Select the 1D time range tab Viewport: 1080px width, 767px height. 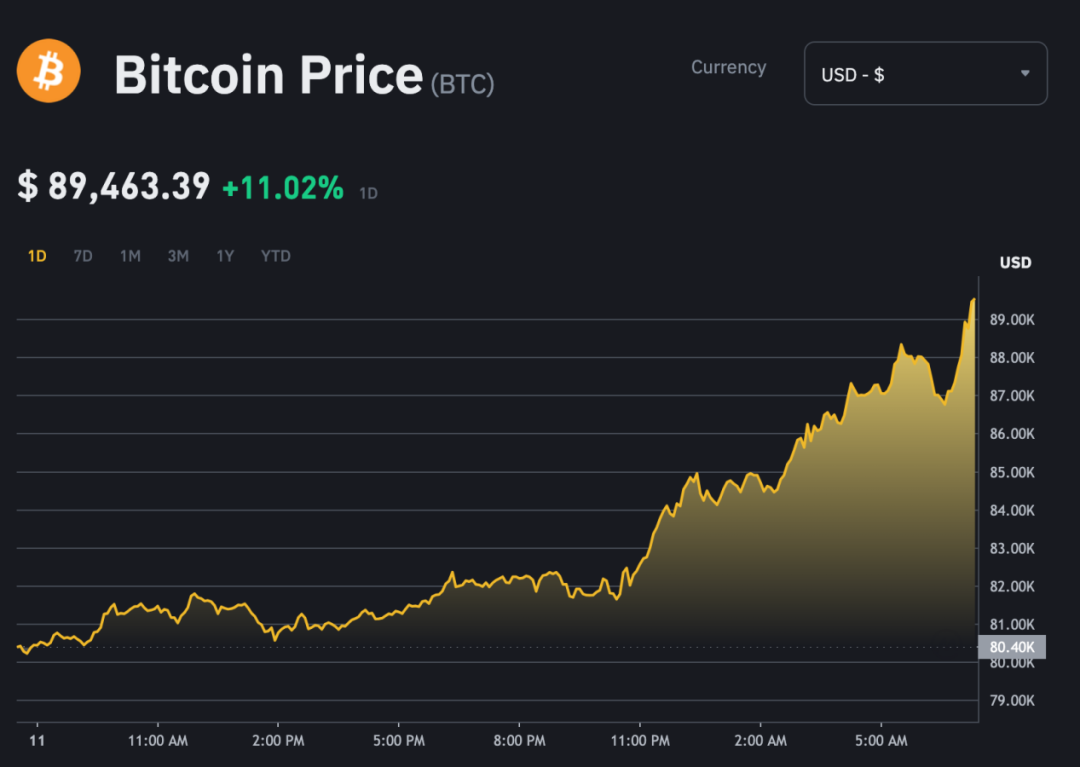37,256
